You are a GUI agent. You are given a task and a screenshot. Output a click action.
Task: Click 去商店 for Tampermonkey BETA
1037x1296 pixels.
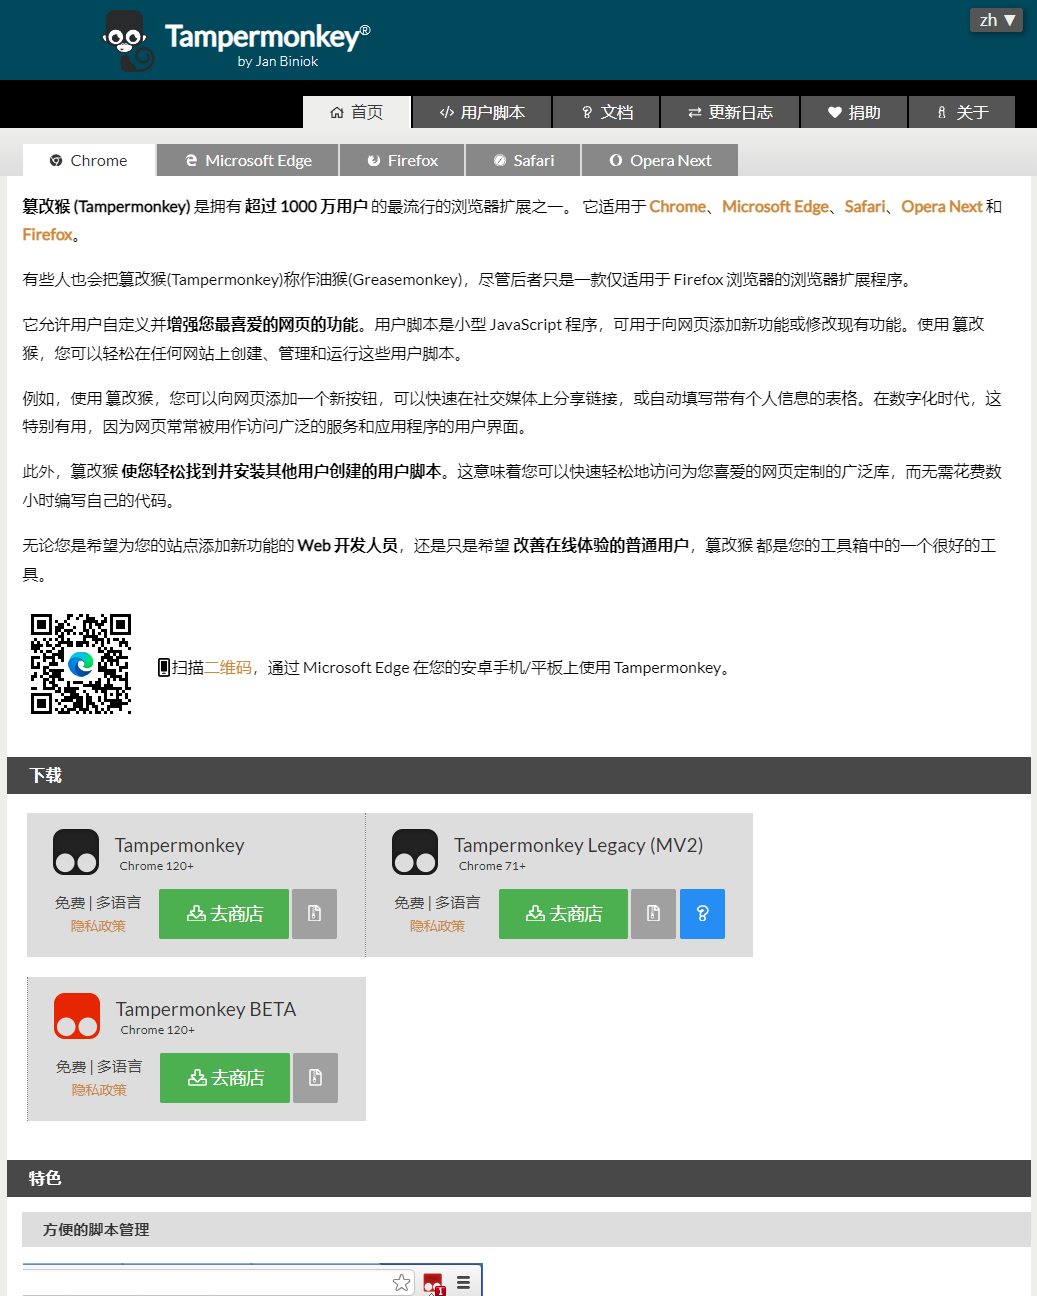click(x=225, y=1078)
